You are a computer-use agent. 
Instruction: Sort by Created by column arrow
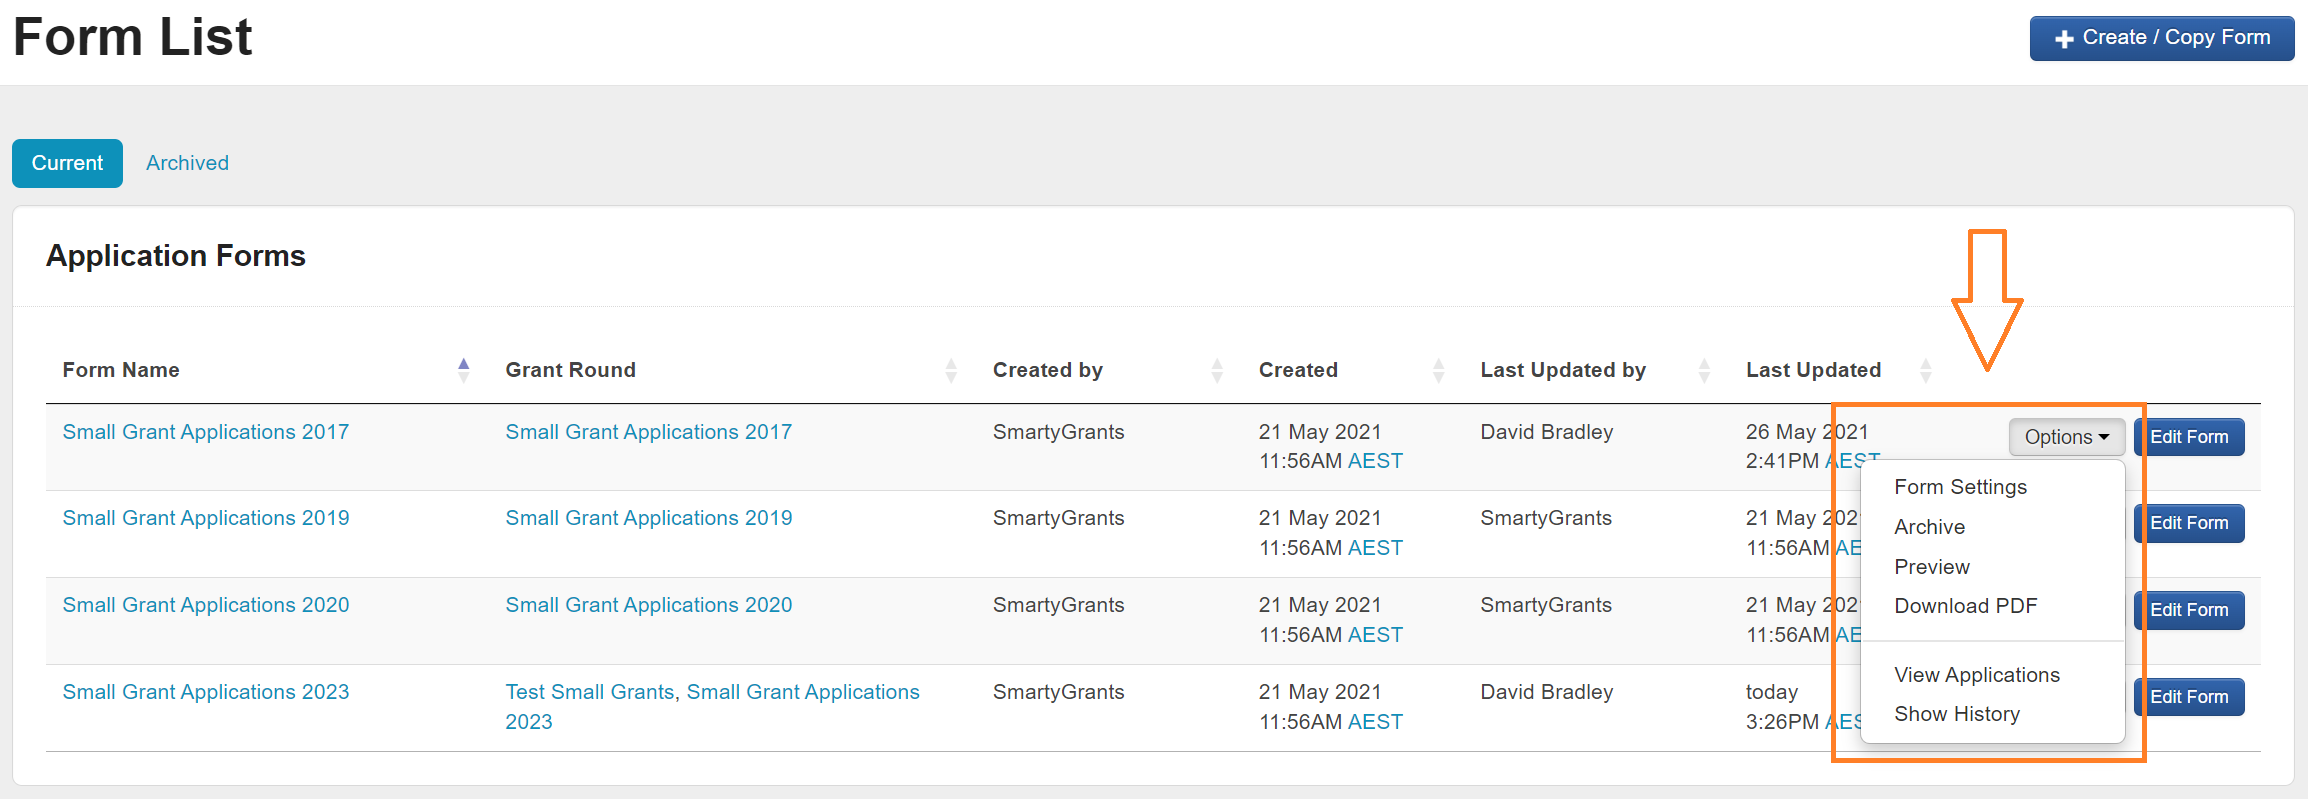tap(1216, 370)
